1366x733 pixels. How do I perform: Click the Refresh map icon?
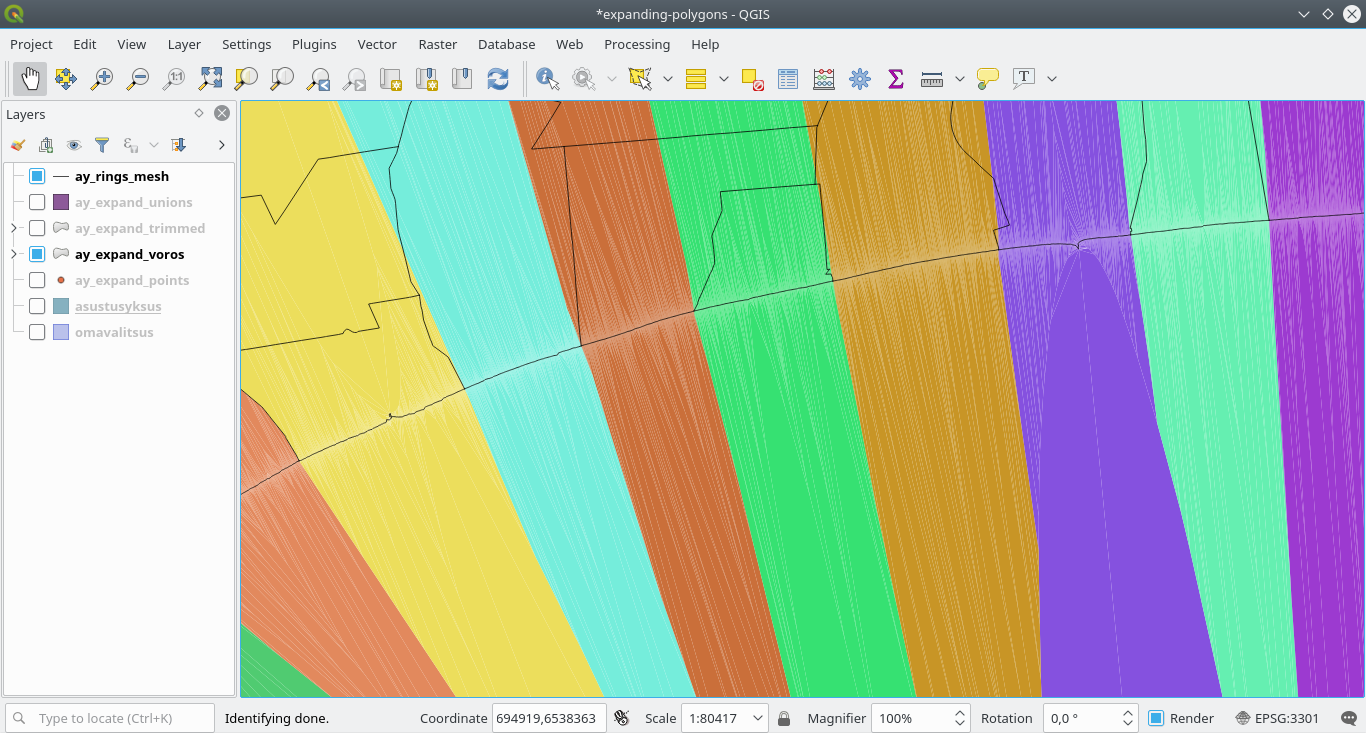[x=498, y=78]
